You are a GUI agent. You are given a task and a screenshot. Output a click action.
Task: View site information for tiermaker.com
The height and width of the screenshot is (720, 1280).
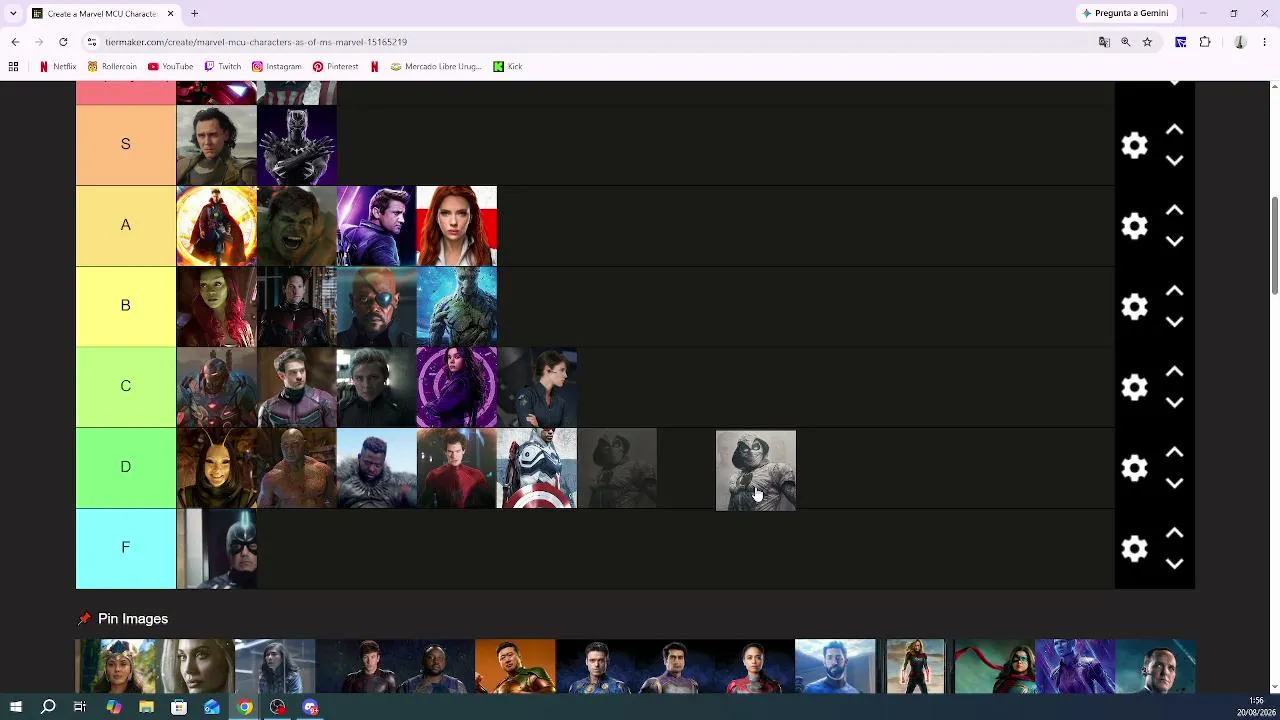(x=91, y=42)
